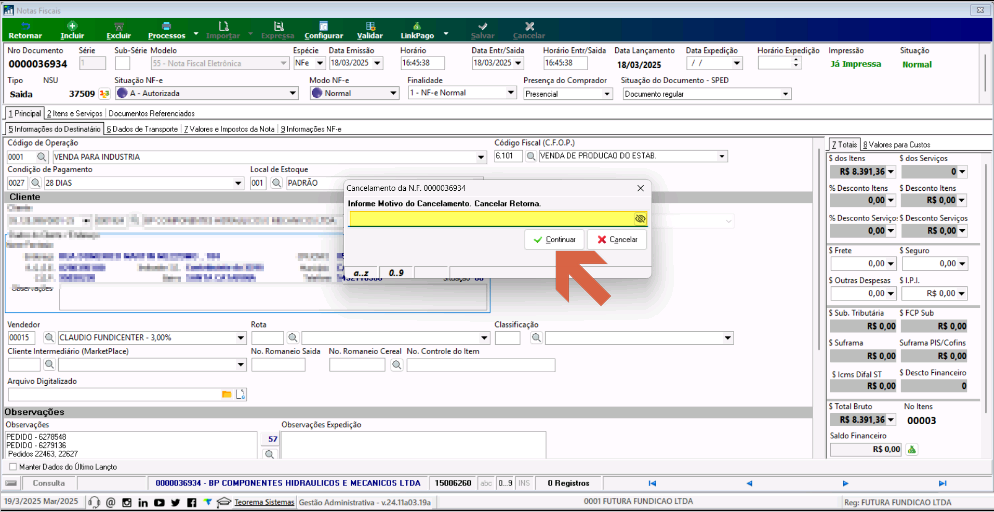Image resolution: width=994 pixels, height=512 pixels.
Task: Click Cliente Intermediário search magnifier
Action: pos(49,365)
